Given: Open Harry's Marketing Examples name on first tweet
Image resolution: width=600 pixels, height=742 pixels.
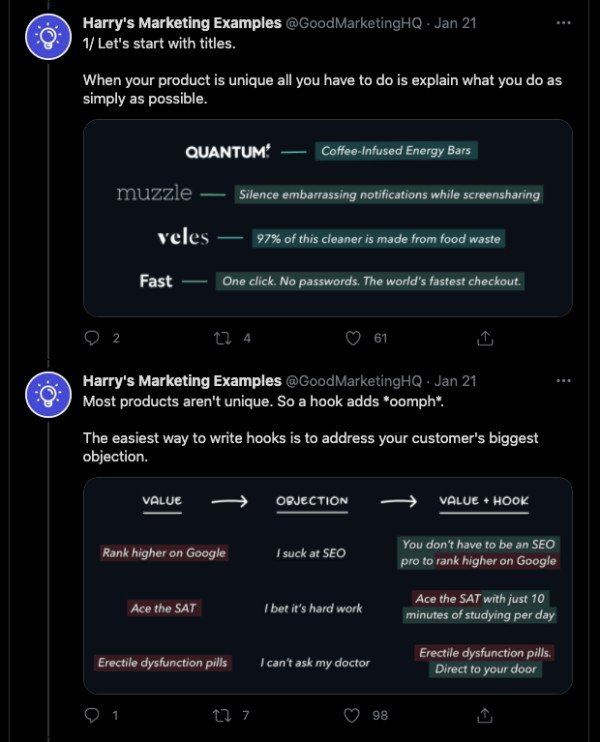Looking at the screenshot, I should [x=182, y=23].
